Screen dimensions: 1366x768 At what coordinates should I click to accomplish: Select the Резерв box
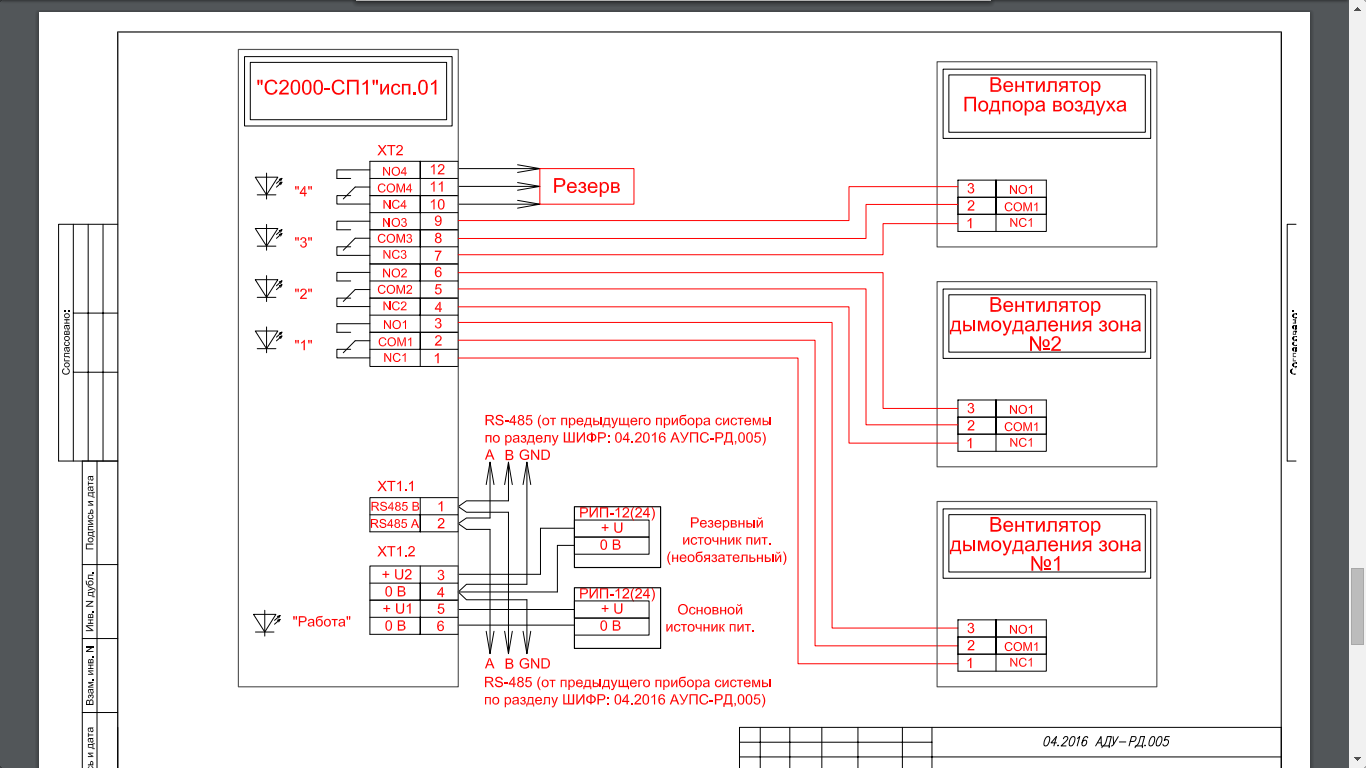tap(587, 186)
